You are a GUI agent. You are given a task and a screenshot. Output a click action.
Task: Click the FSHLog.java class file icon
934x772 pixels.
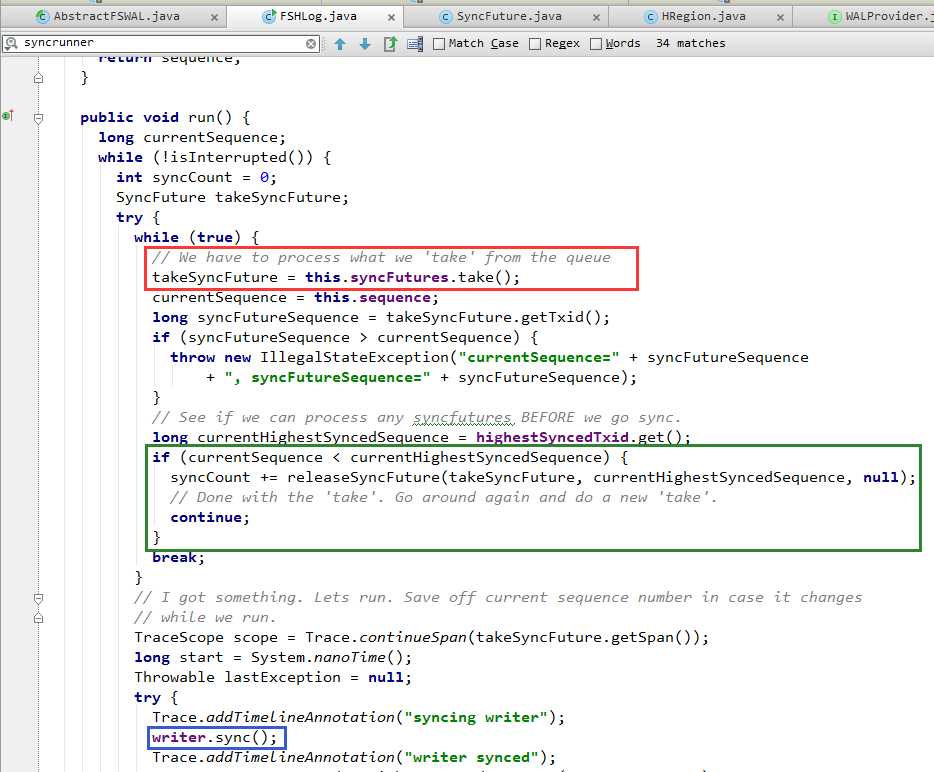point(269,17)
